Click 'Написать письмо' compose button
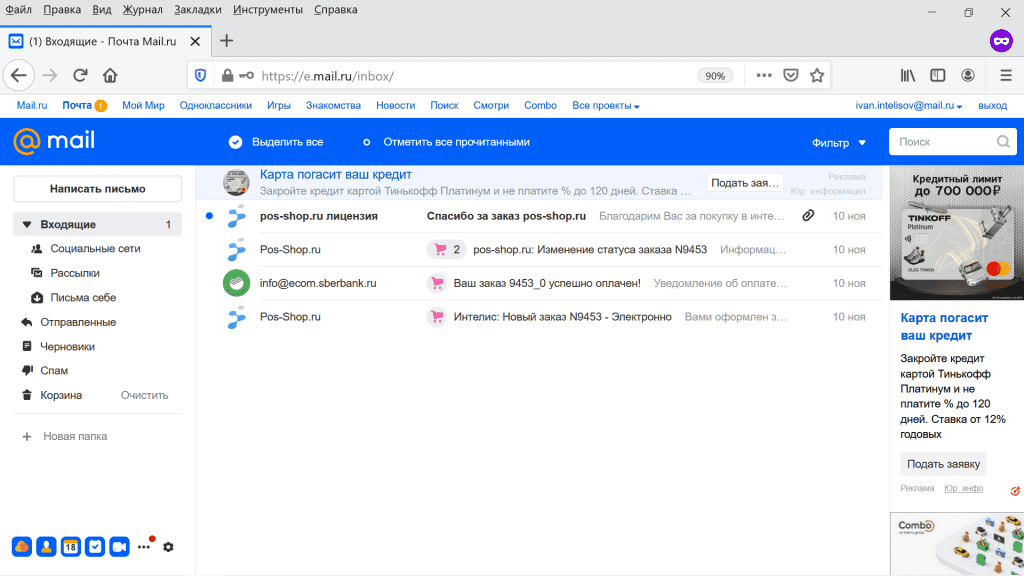Image resolution: width=1024 pixels, height=576 pixels. tap(97, 189)
